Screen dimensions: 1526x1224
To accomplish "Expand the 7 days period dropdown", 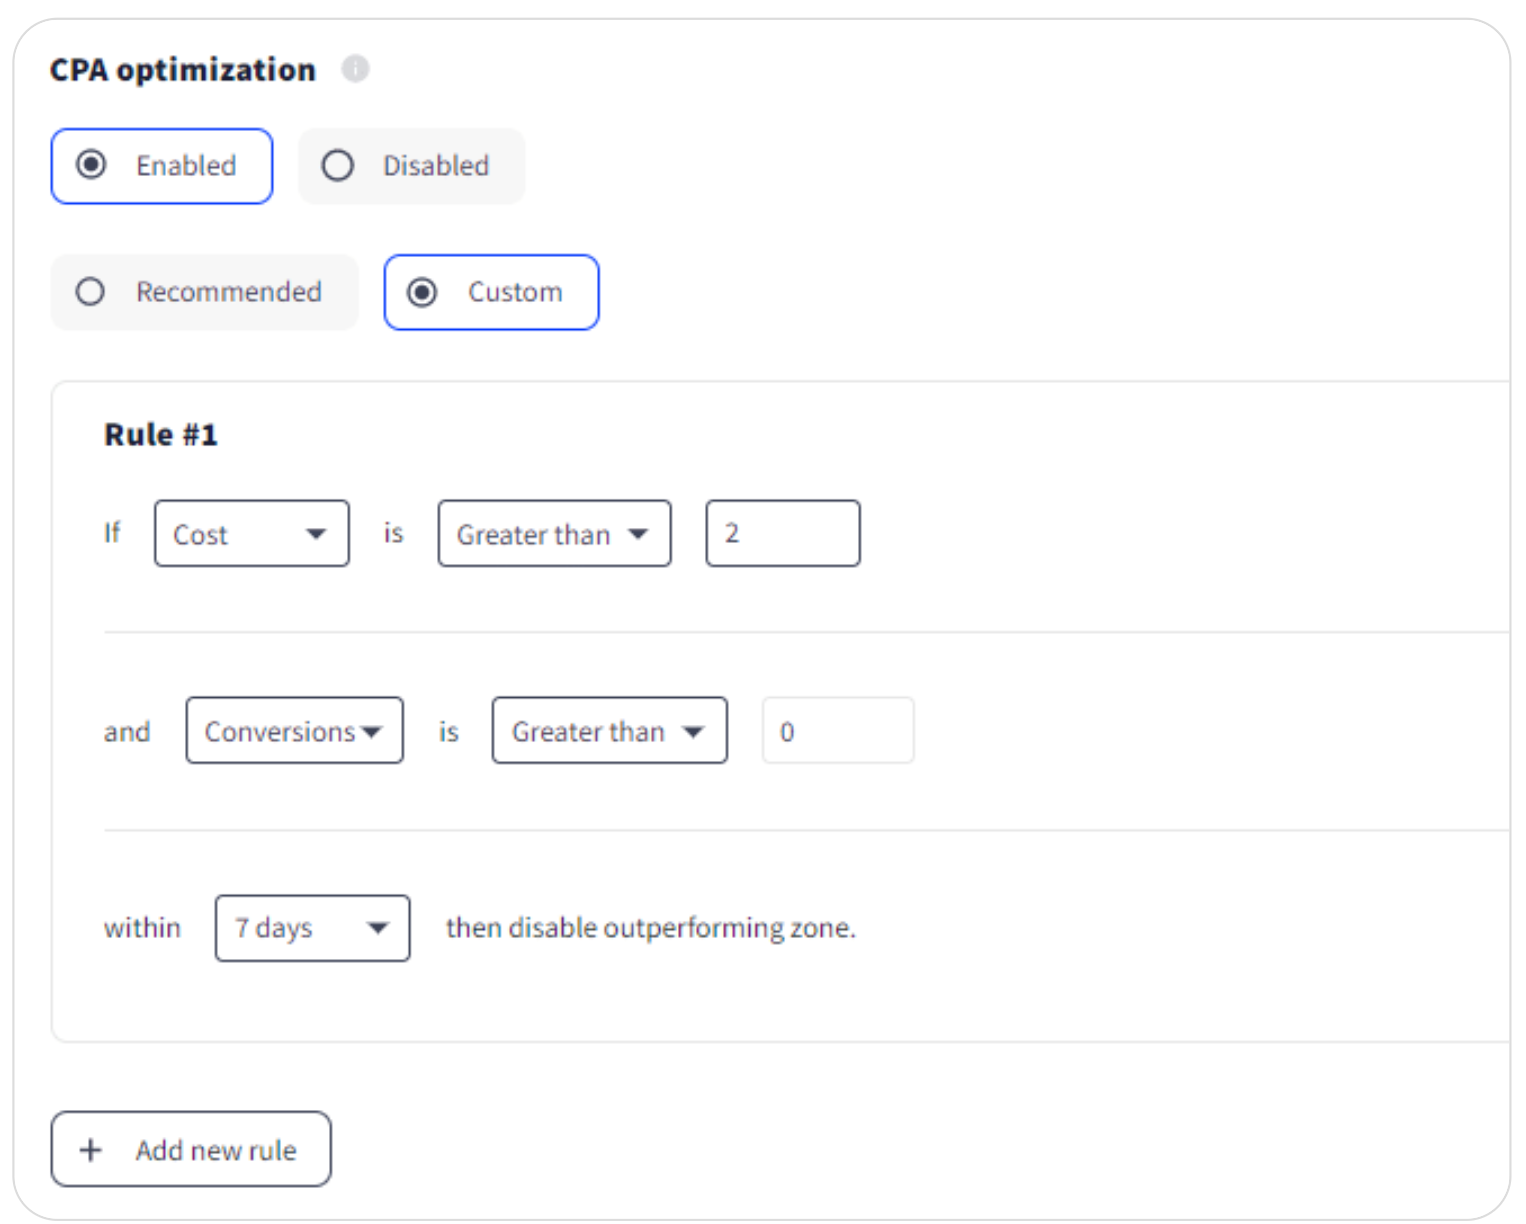I will (311, 928).
